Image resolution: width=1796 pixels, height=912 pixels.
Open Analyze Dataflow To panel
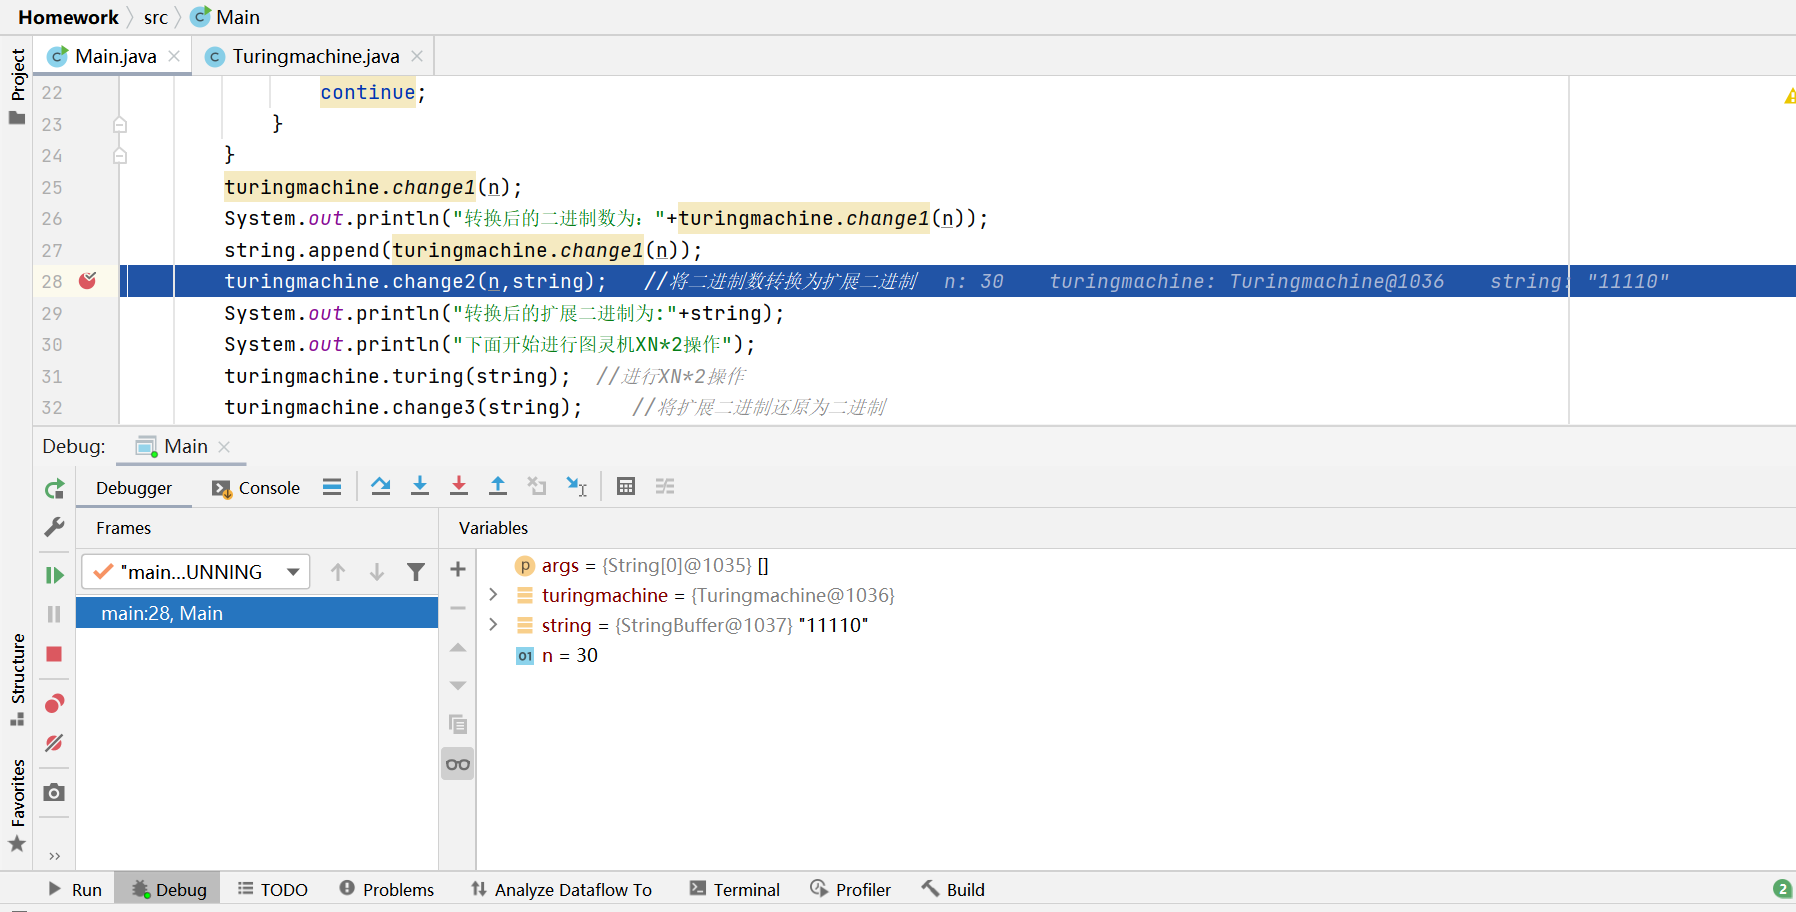[x=562, y=889]
